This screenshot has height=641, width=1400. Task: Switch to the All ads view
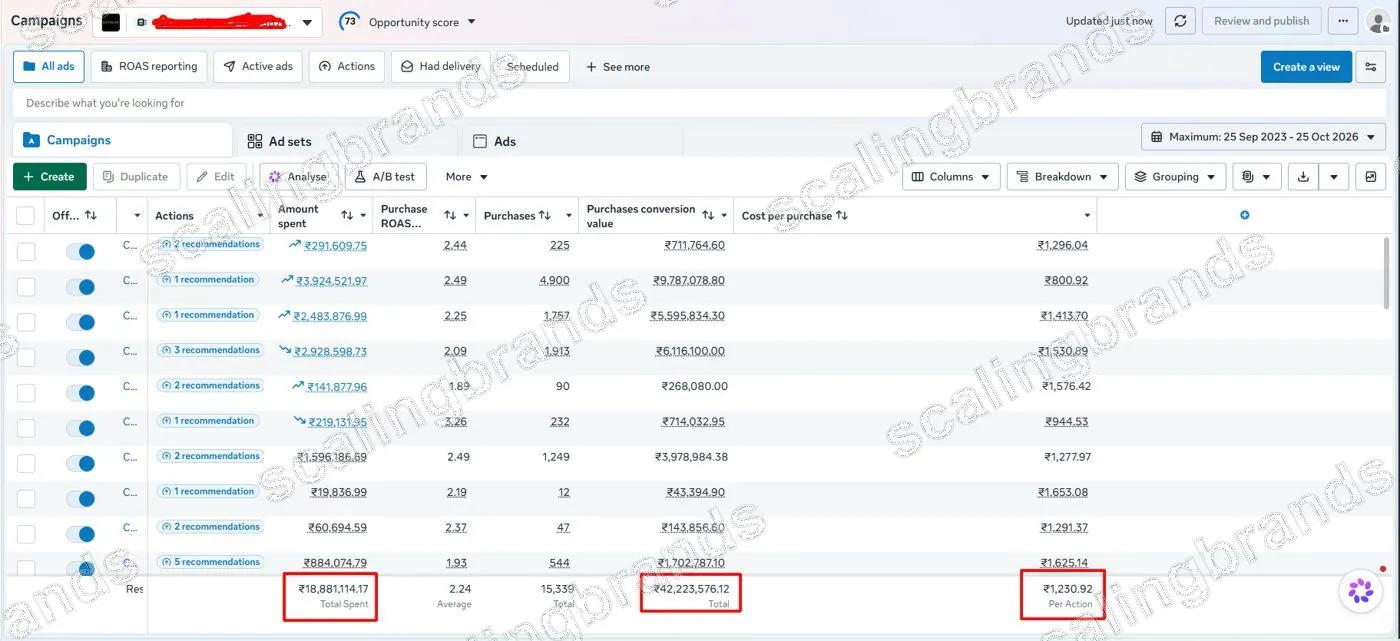click(x=49, y=67)
